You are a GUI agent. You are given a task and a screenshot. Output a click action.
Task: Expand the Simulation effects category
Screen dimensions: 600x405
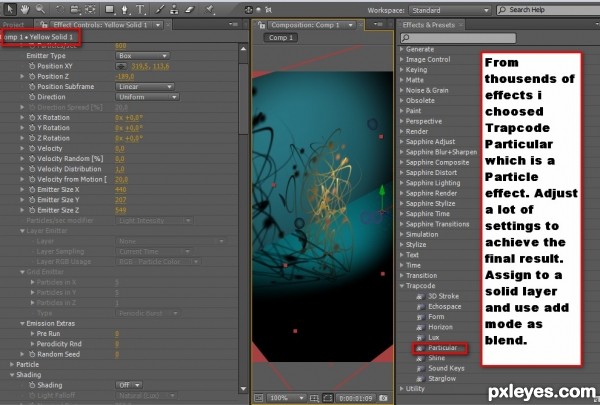pos(402,234)
